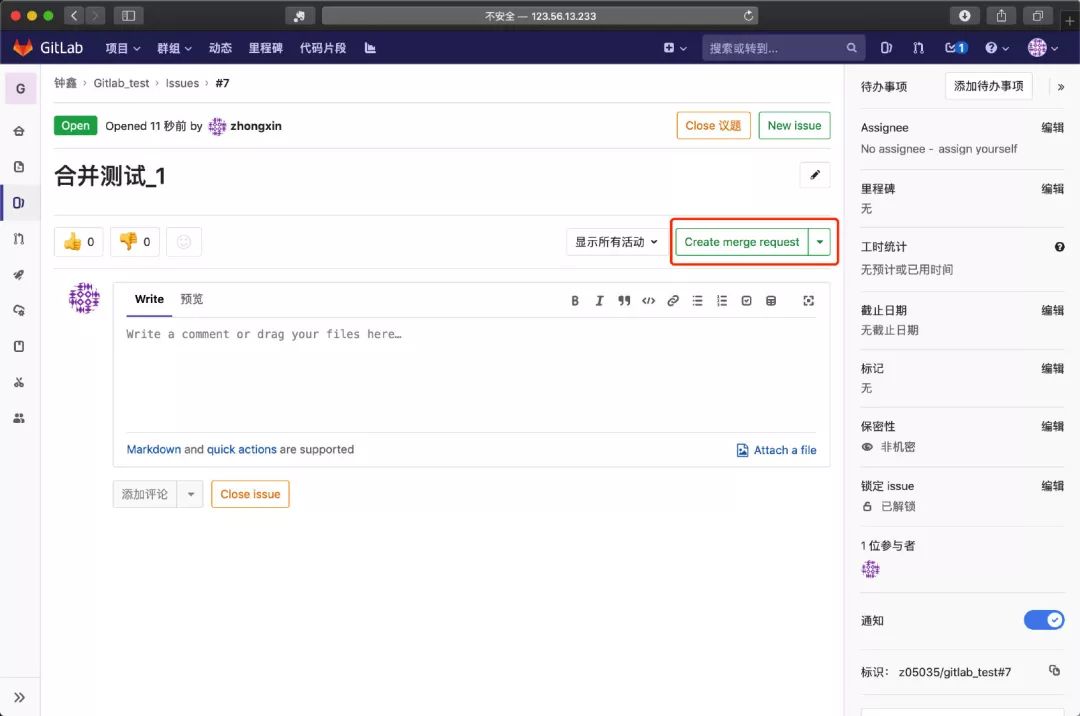
Task: Add a bullet list in comment editor
Action: (698, 301)
